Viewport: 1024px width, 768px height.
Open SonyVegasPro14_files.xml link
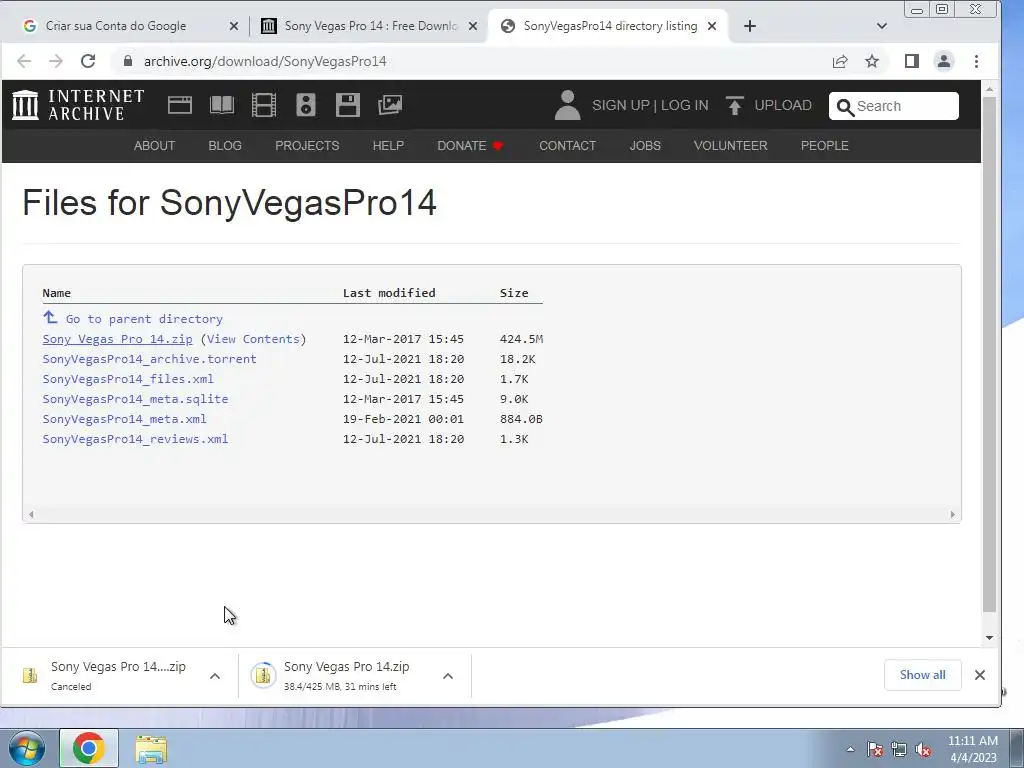128,379
